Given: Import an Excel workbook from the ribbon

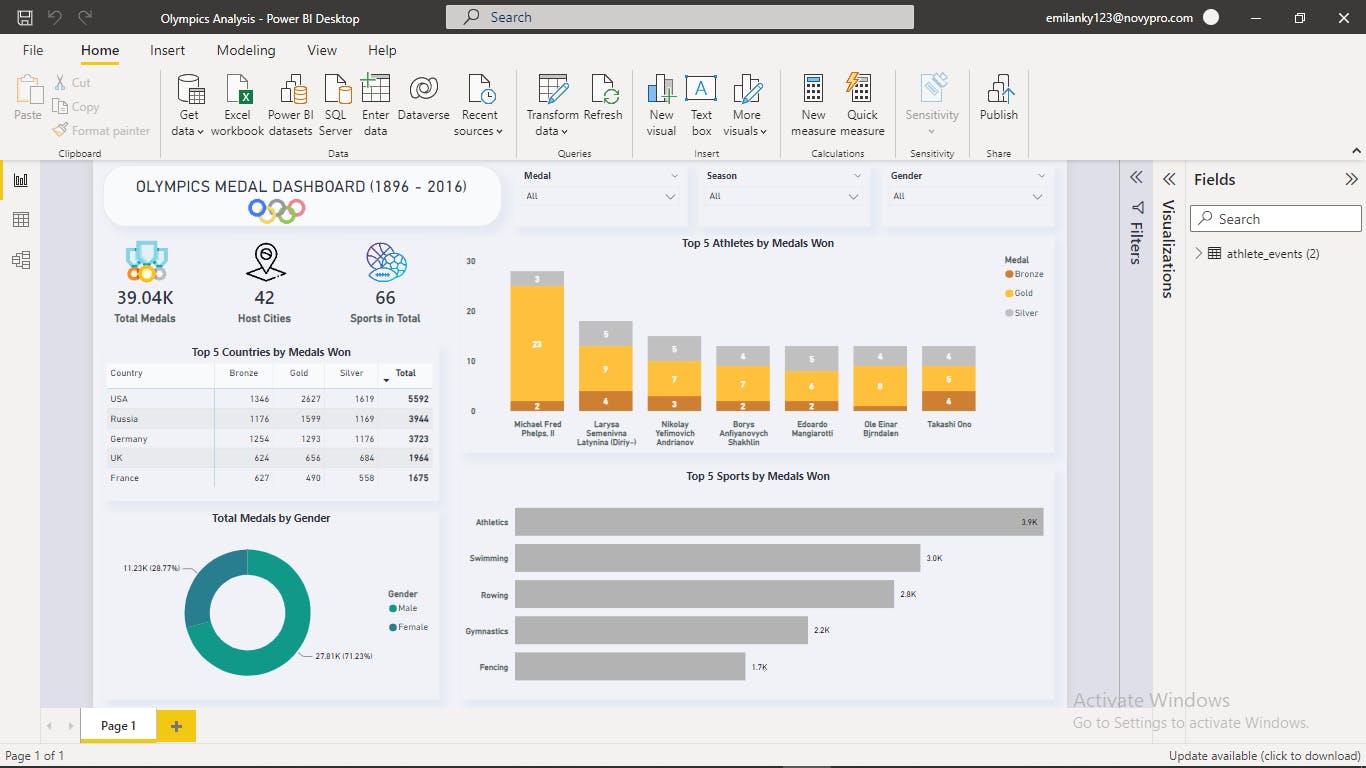Looking at the screenshot, I should [x=237, y=100].
